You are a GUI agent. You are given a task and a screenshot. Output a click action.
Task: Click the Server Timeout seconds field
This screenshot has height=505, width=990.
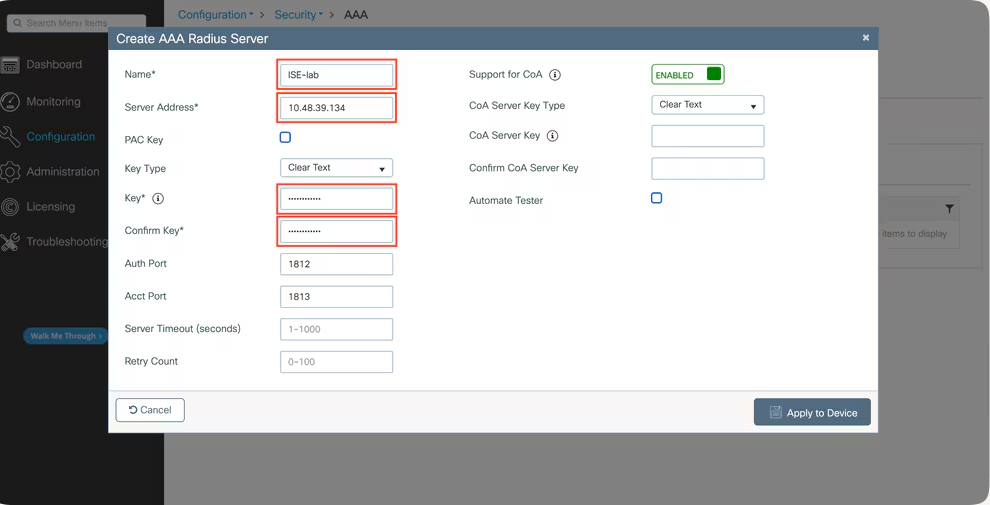point(337,330)
